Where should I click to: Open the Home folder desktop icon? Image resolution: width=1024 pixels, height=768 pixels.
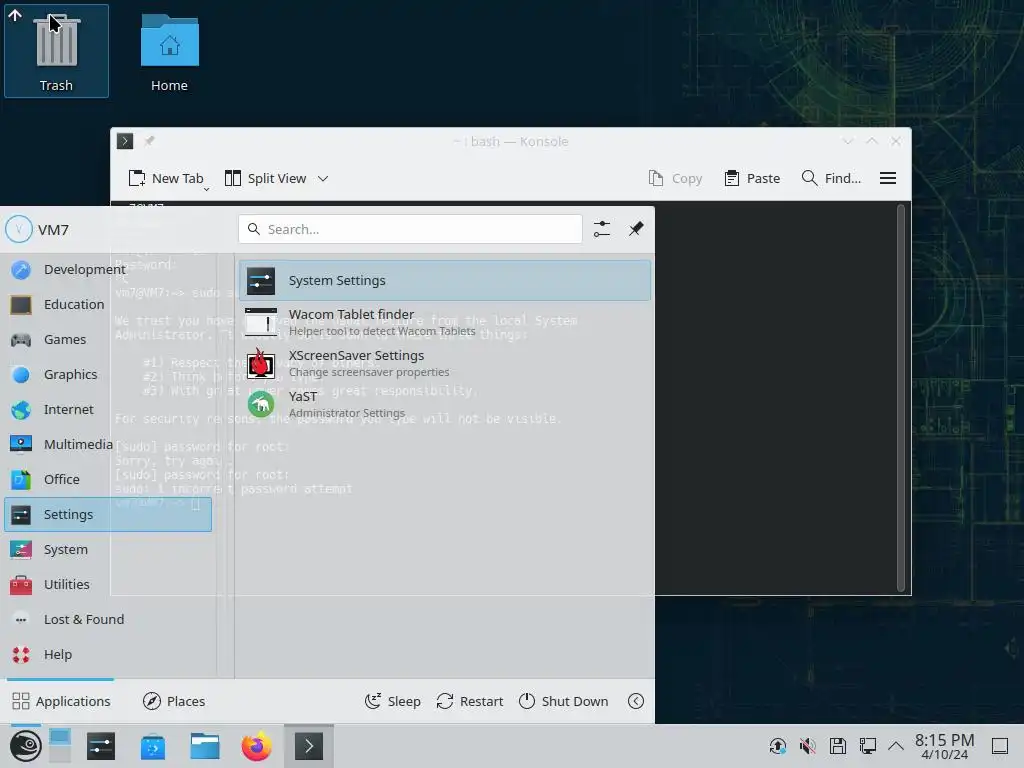(x=169, y=51)
